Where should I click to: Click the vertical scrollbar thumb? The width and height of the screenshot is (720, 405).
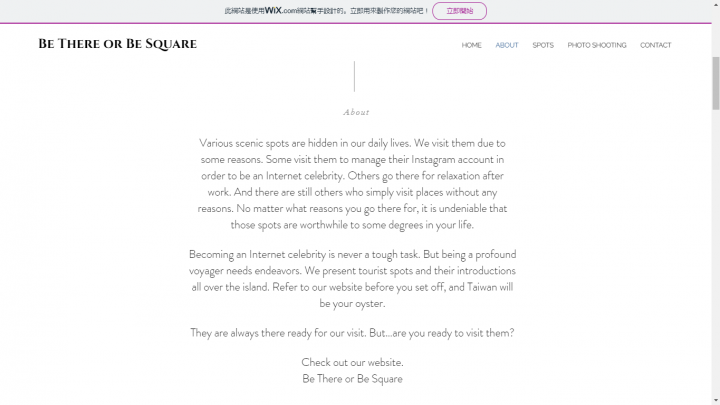(x=716, y=83)
